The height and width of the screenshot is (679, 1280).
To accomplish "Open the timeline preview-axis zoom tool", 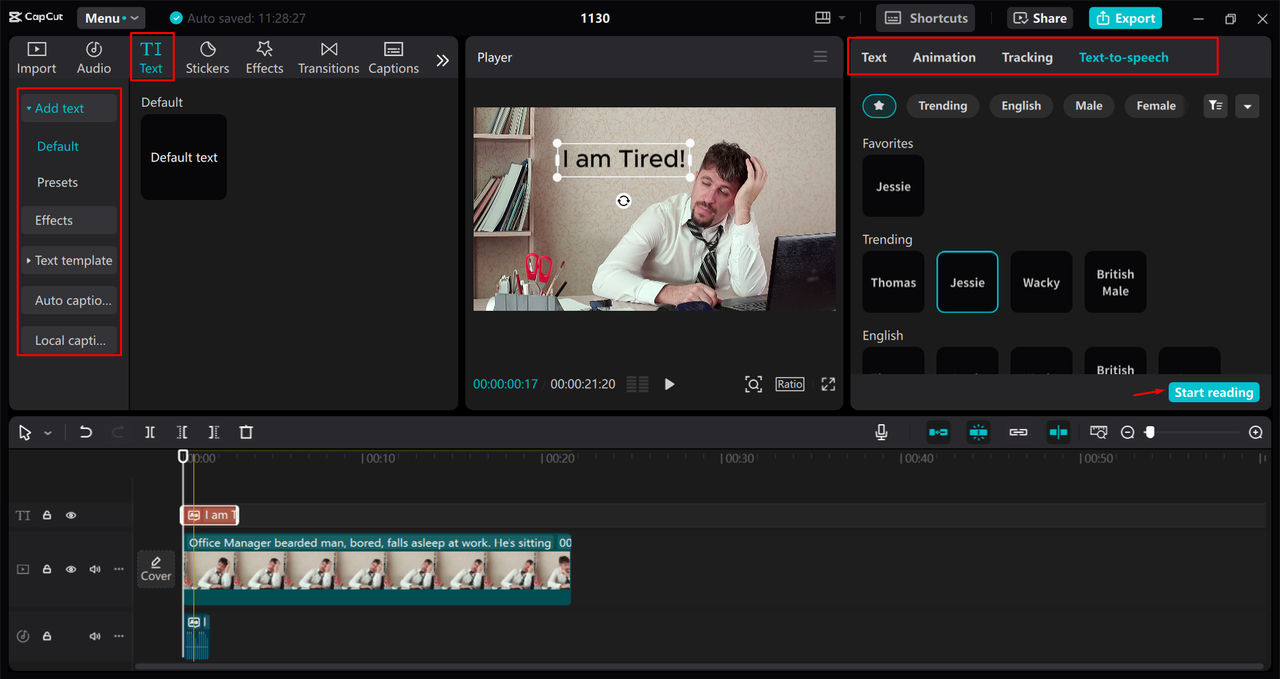I will [x=1099, y=432].
